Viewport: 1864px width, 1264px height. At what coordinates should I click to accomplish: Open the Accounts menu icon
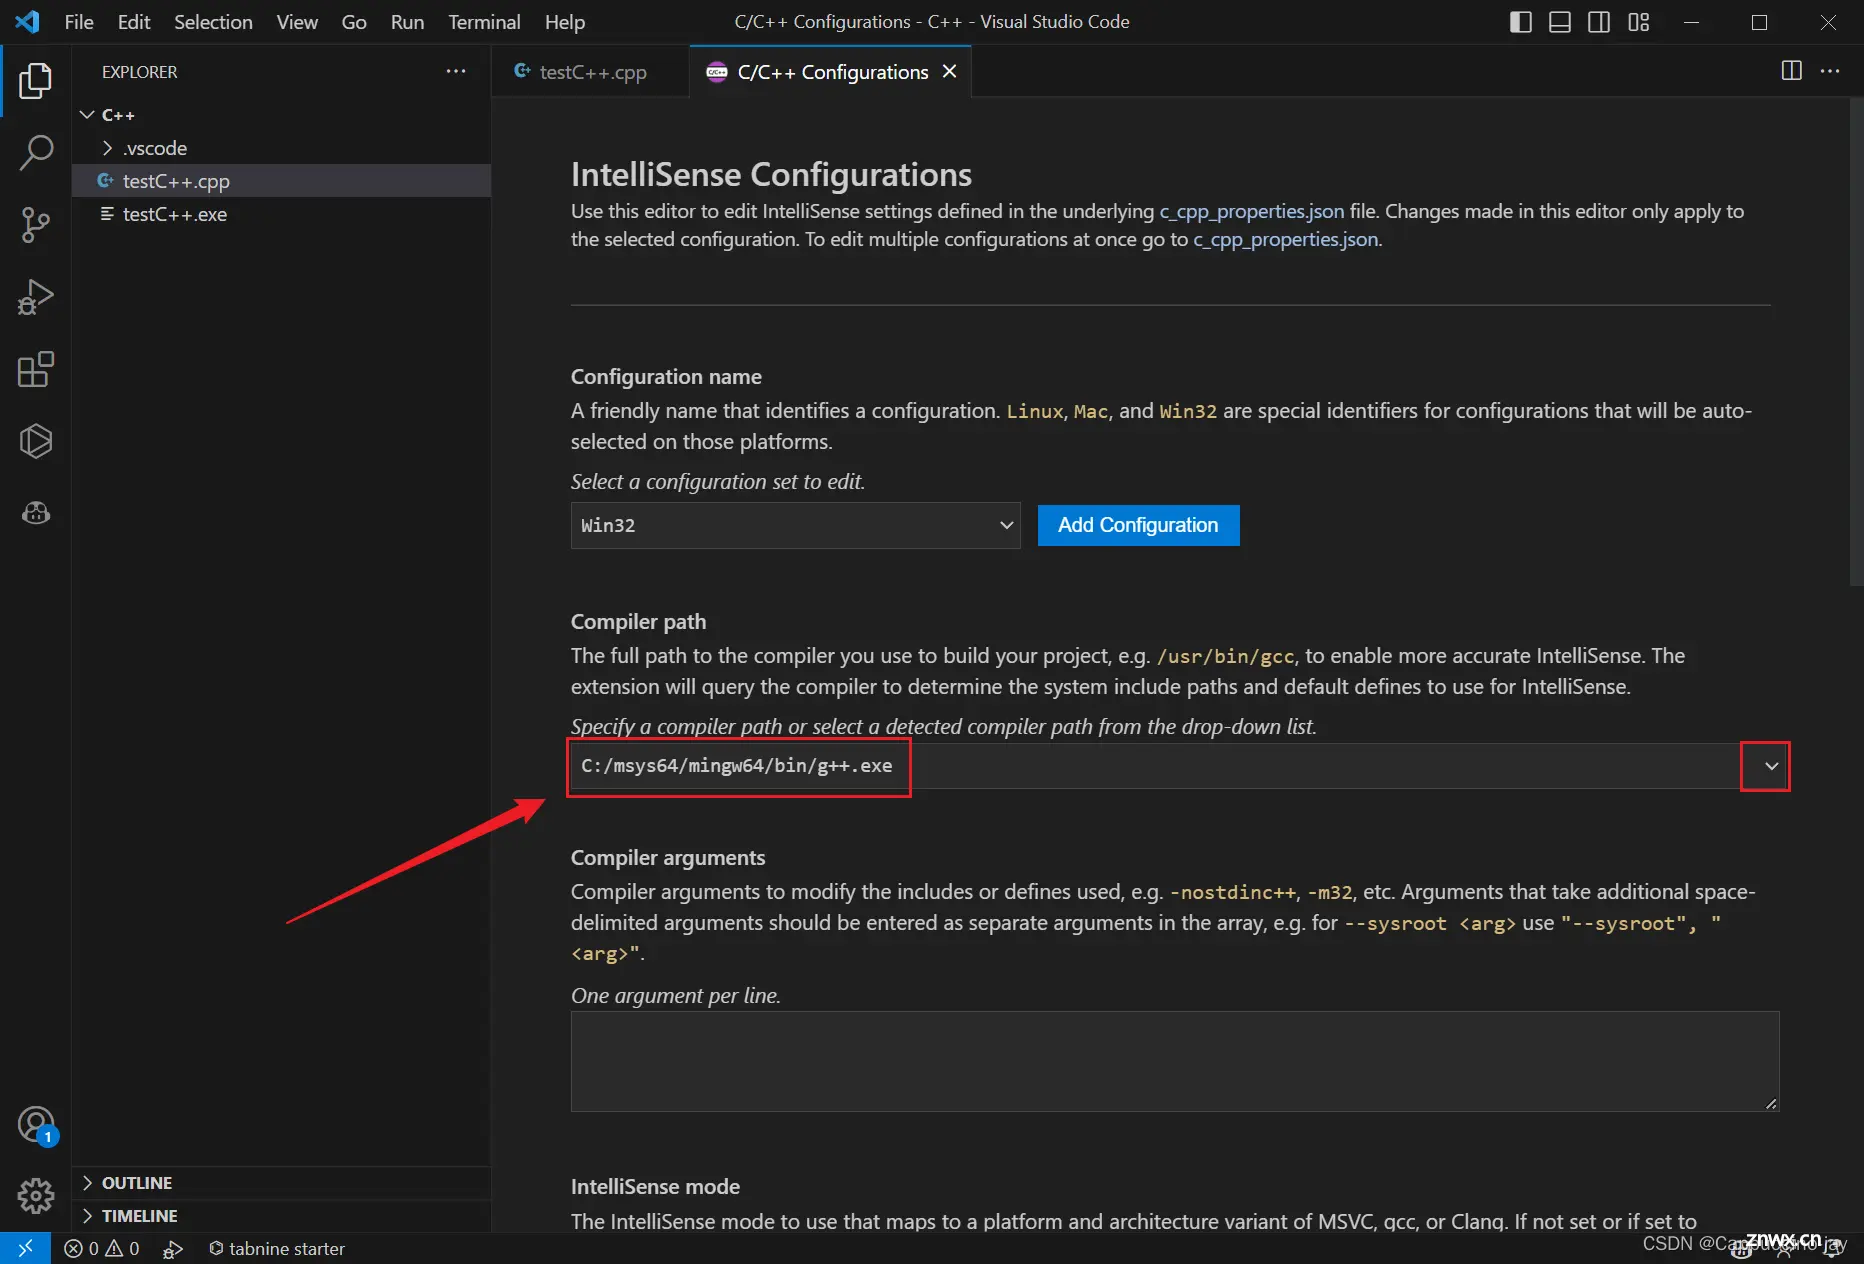coord(36,1125)
